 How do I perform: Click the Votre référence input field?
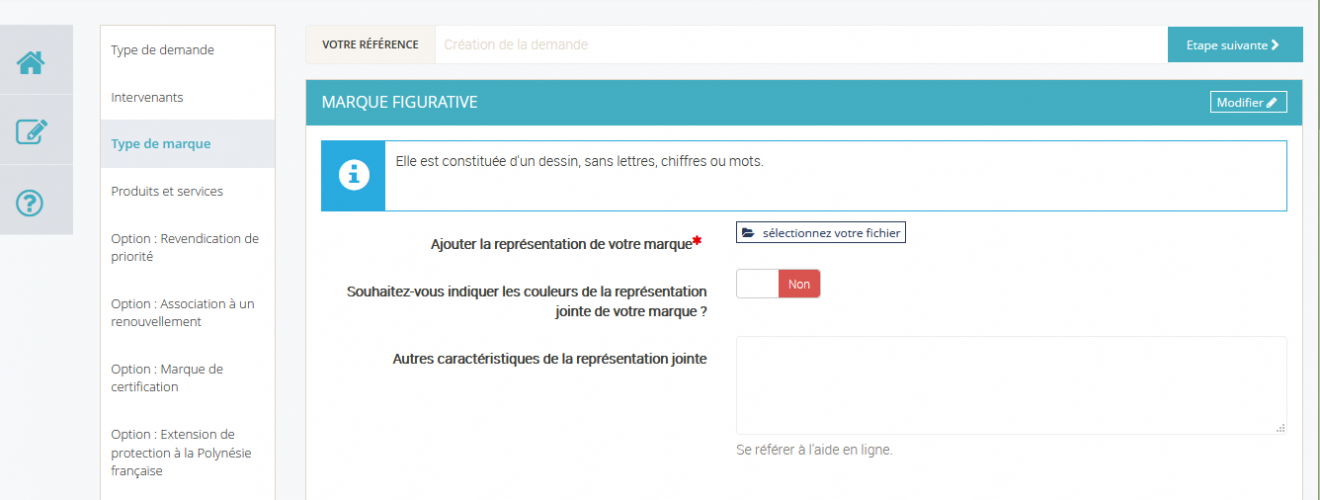pyautogui.click(x=800, y=45)
